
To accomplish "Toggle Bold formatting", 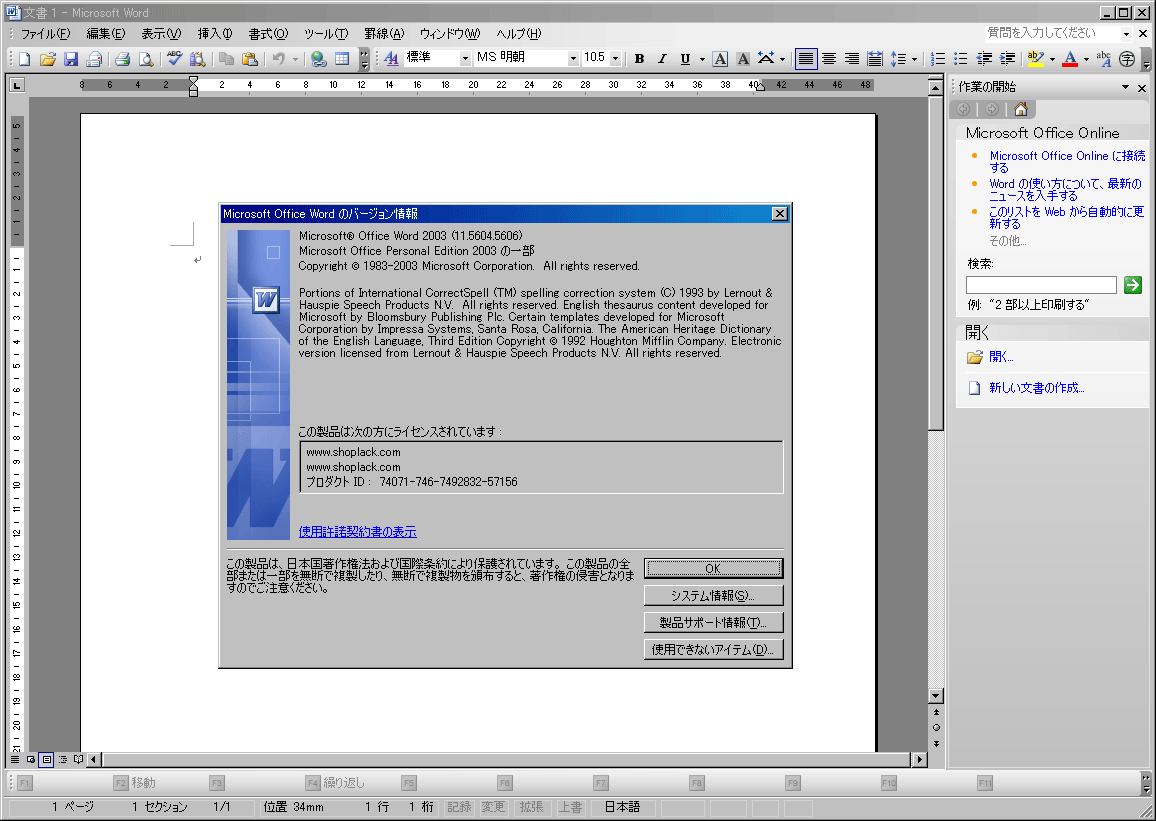I will click(x=639, y=59).
